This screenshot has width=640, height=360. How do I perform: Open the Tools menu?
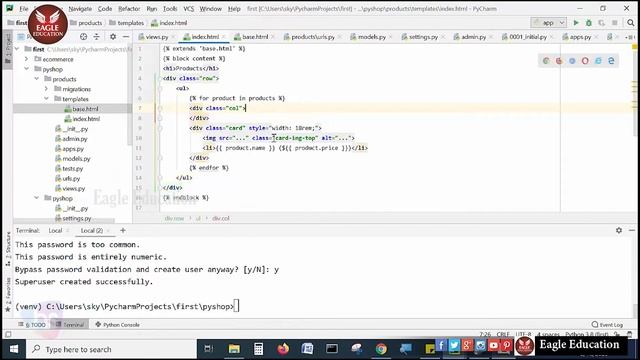pos(170,9)
